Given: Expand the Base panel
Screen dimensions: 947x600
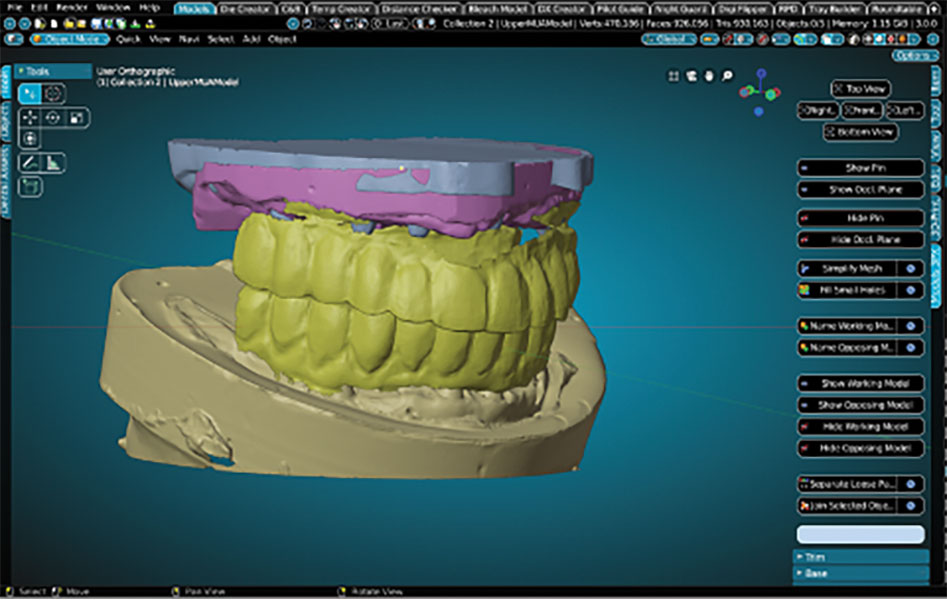Looking at the screenshot, I should point(860,574).
